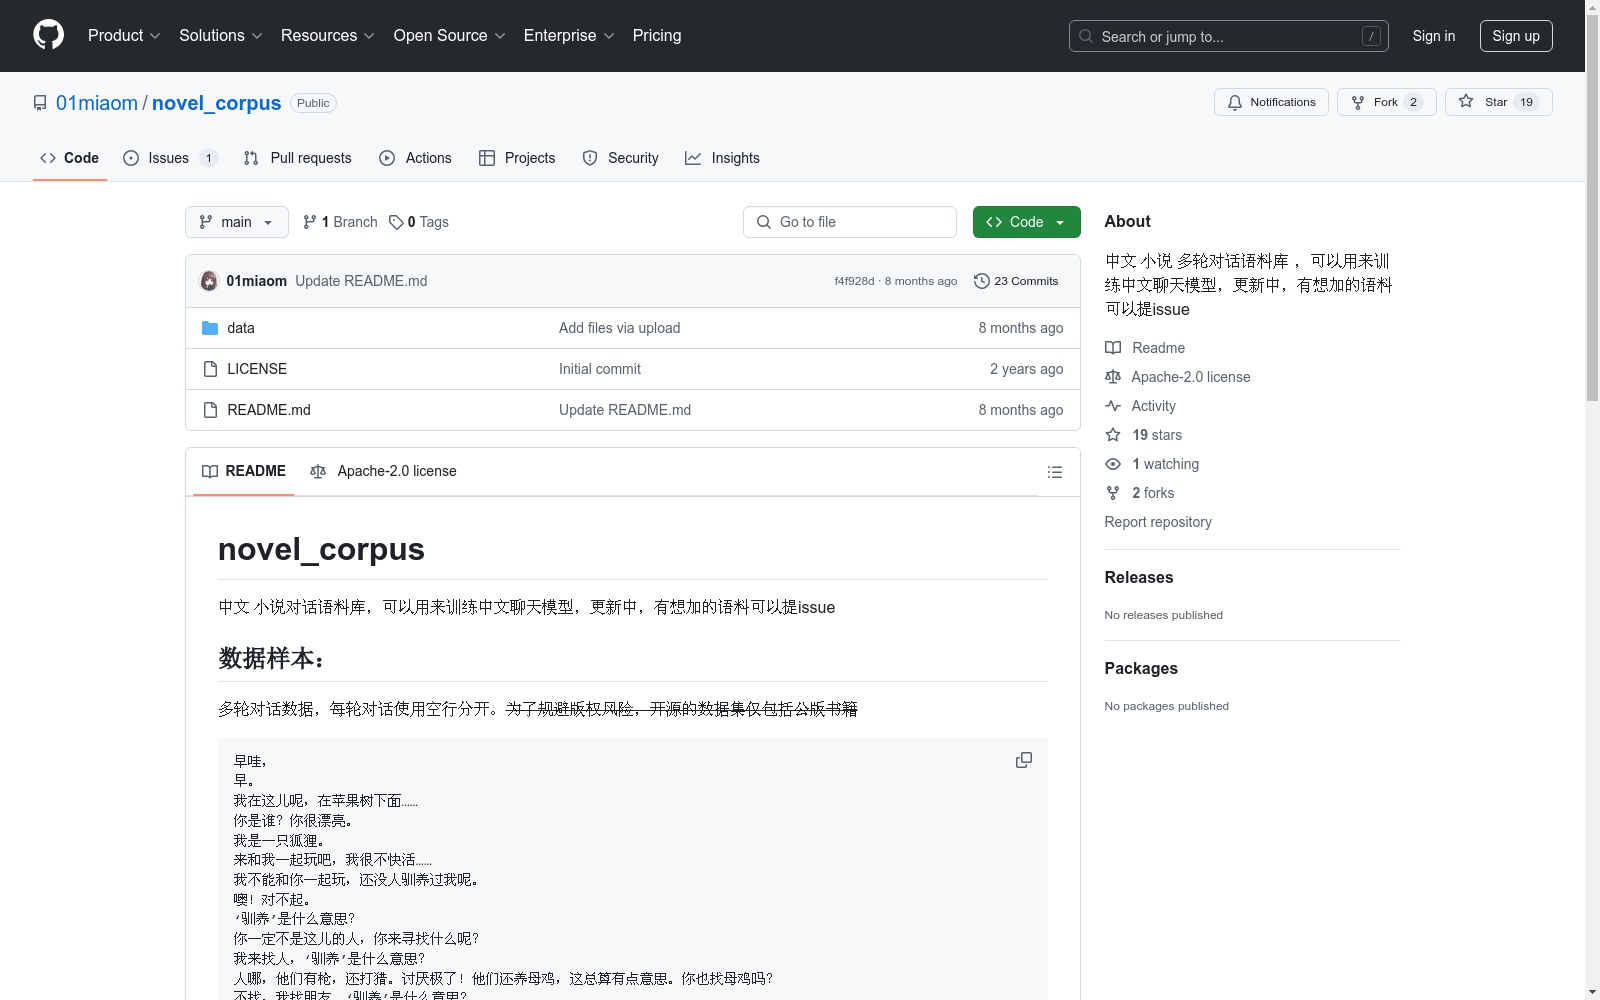This screenshot has height=1000, width=1600.
Task: Click the pulse icon next to Activity
Action: pyautogui.click(x=1113, y=406)
